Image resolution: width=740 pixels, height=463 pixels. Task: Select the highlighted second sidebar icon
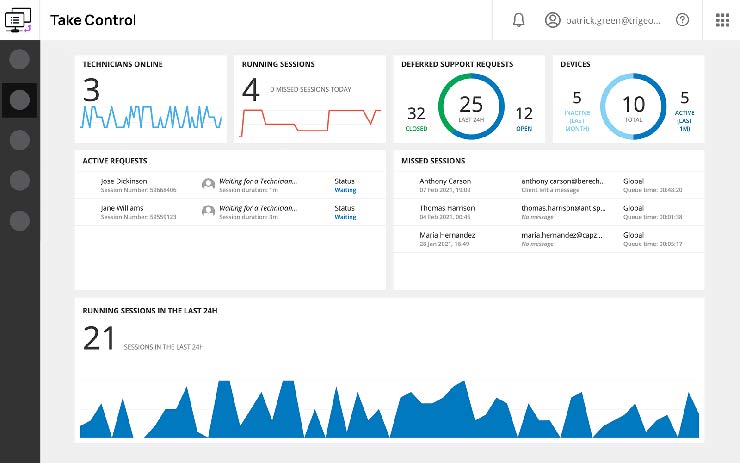[x=19, y=99]
